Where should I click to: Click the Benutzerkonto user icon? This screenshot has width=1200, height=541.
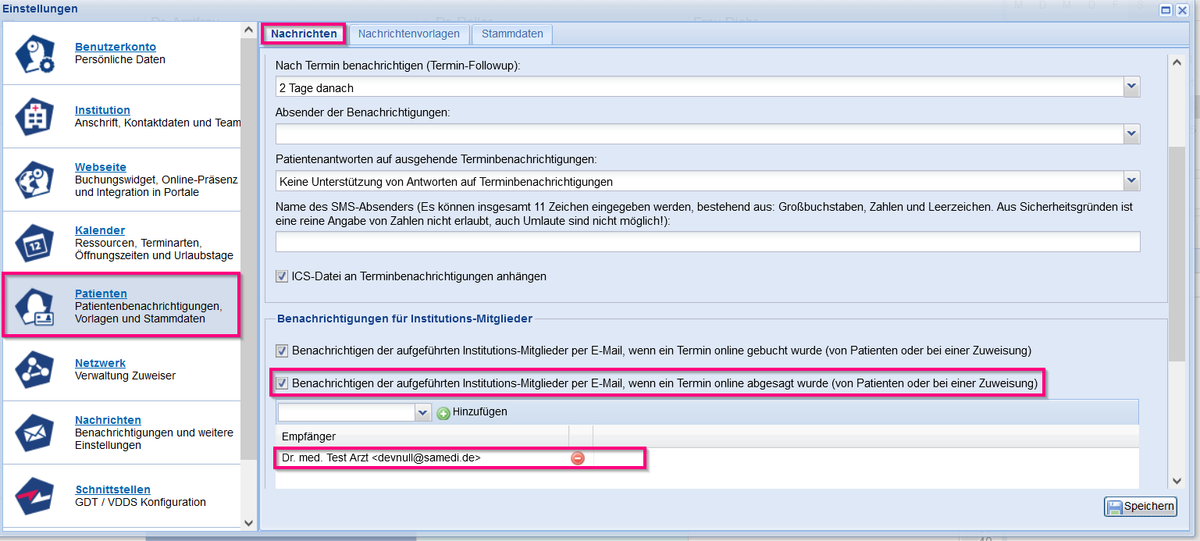(36, 54)
